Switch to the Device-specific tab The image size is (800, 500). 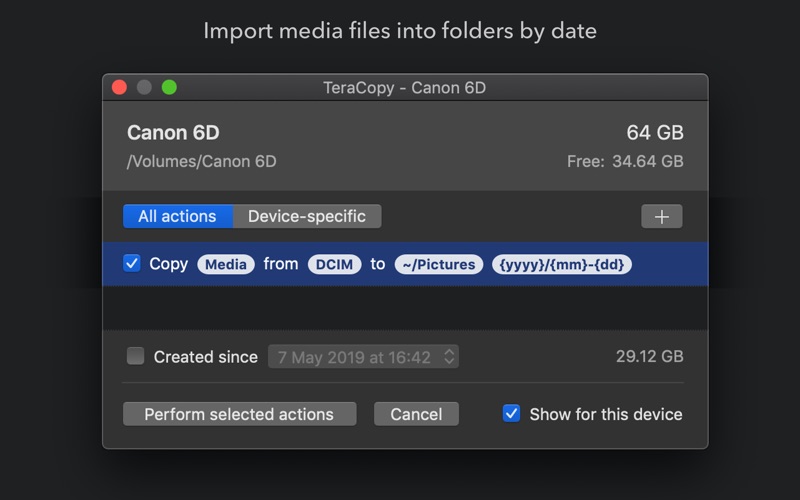307,216
